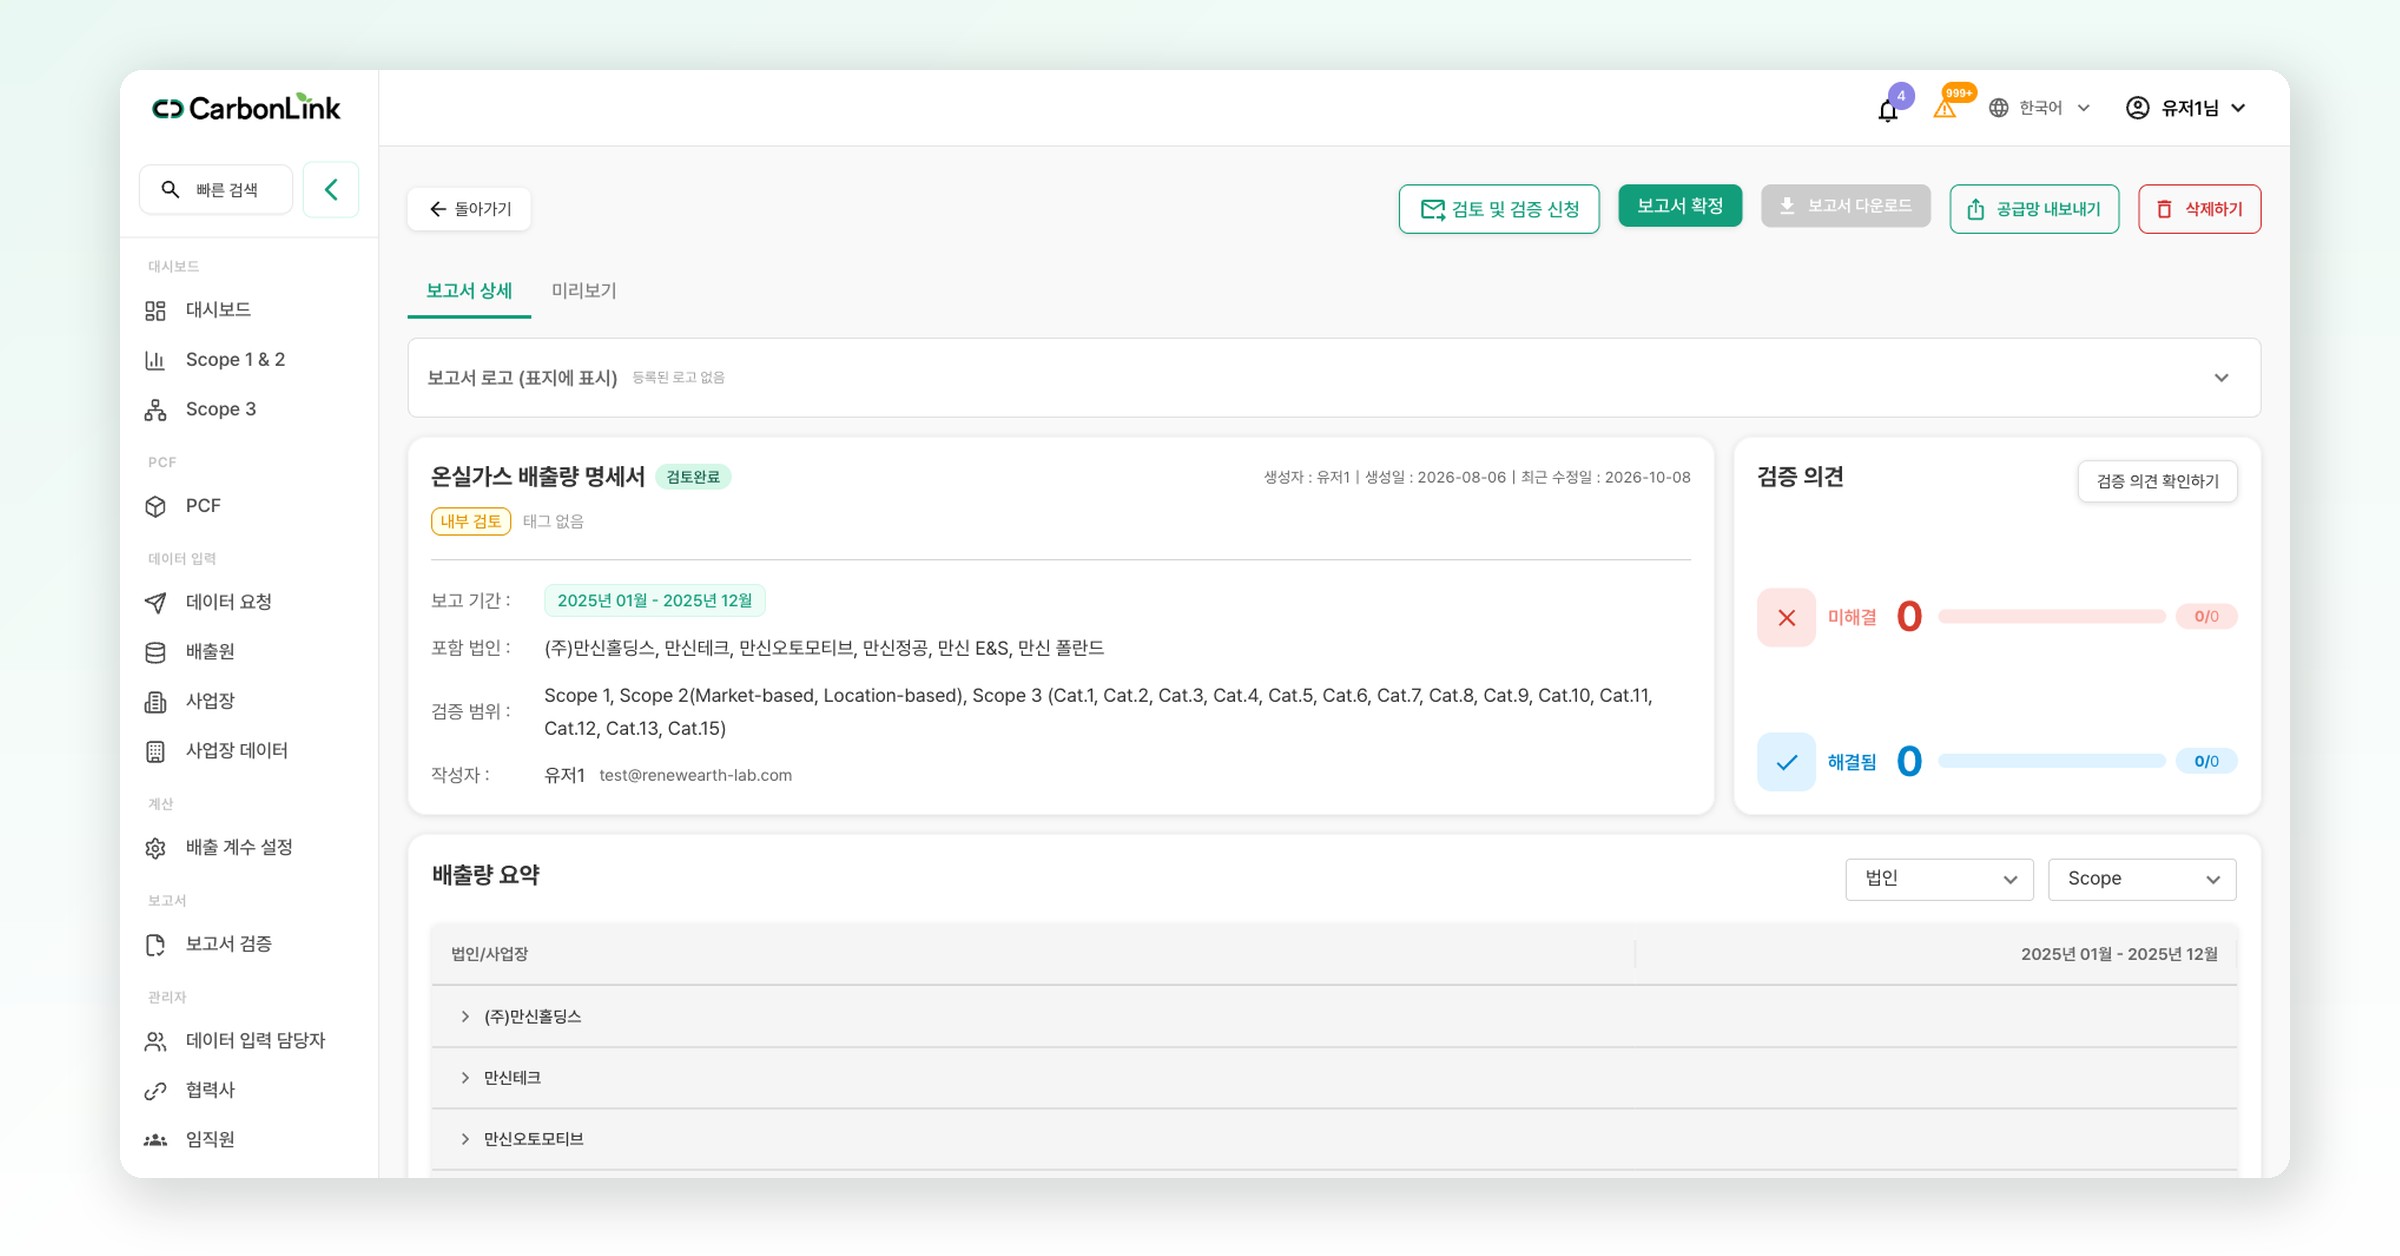The image size is (2400, 1256).
Task: Open 사업장 in the sidebar
Action: tap(210, 701)
